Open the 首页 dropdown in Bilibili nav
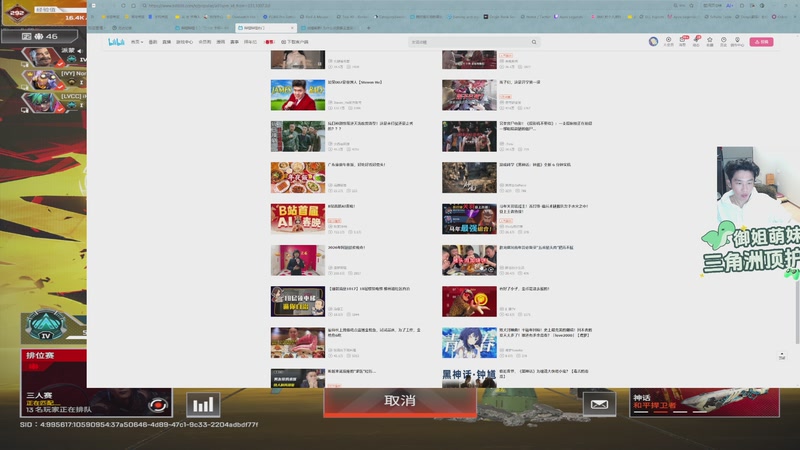 pyautogui.click(x=137, y=42)
